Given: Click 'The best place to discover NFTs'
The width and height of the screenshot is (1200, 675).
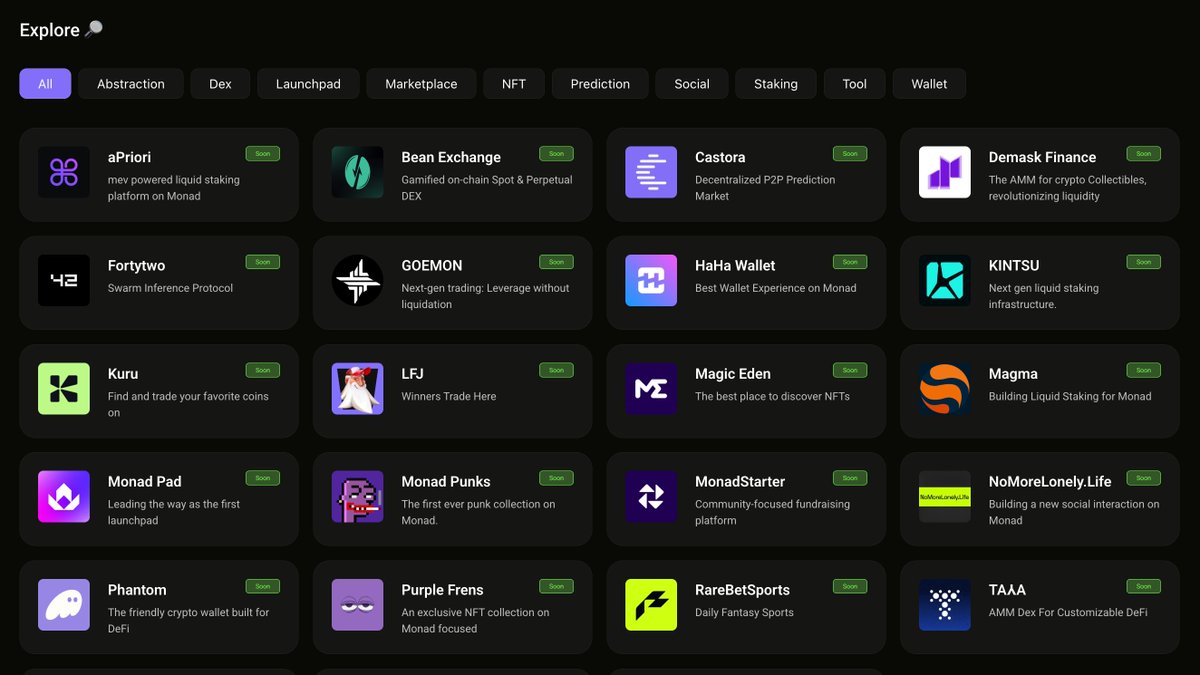Looking at the screenshot, I should pyautogui.click(x=772, y=396).
